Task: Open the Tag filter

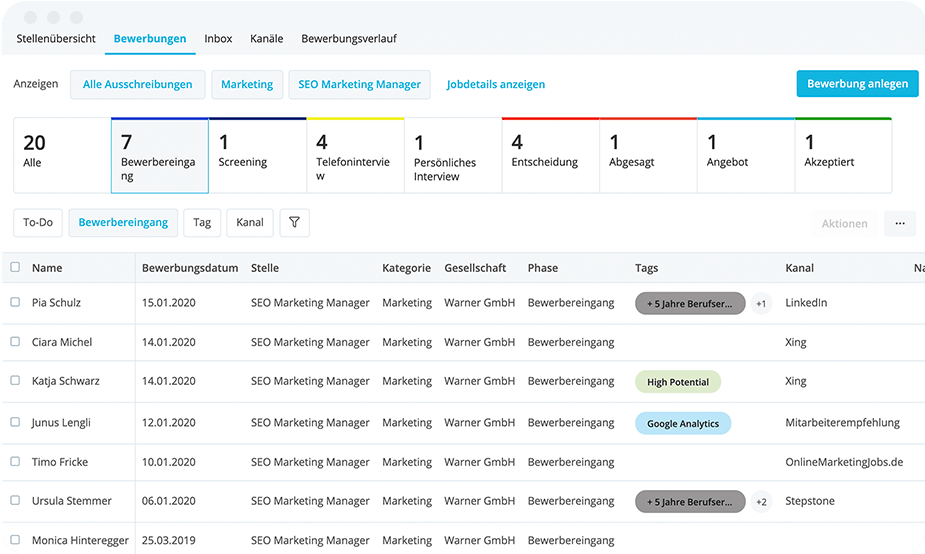Action: click(202, 222)
